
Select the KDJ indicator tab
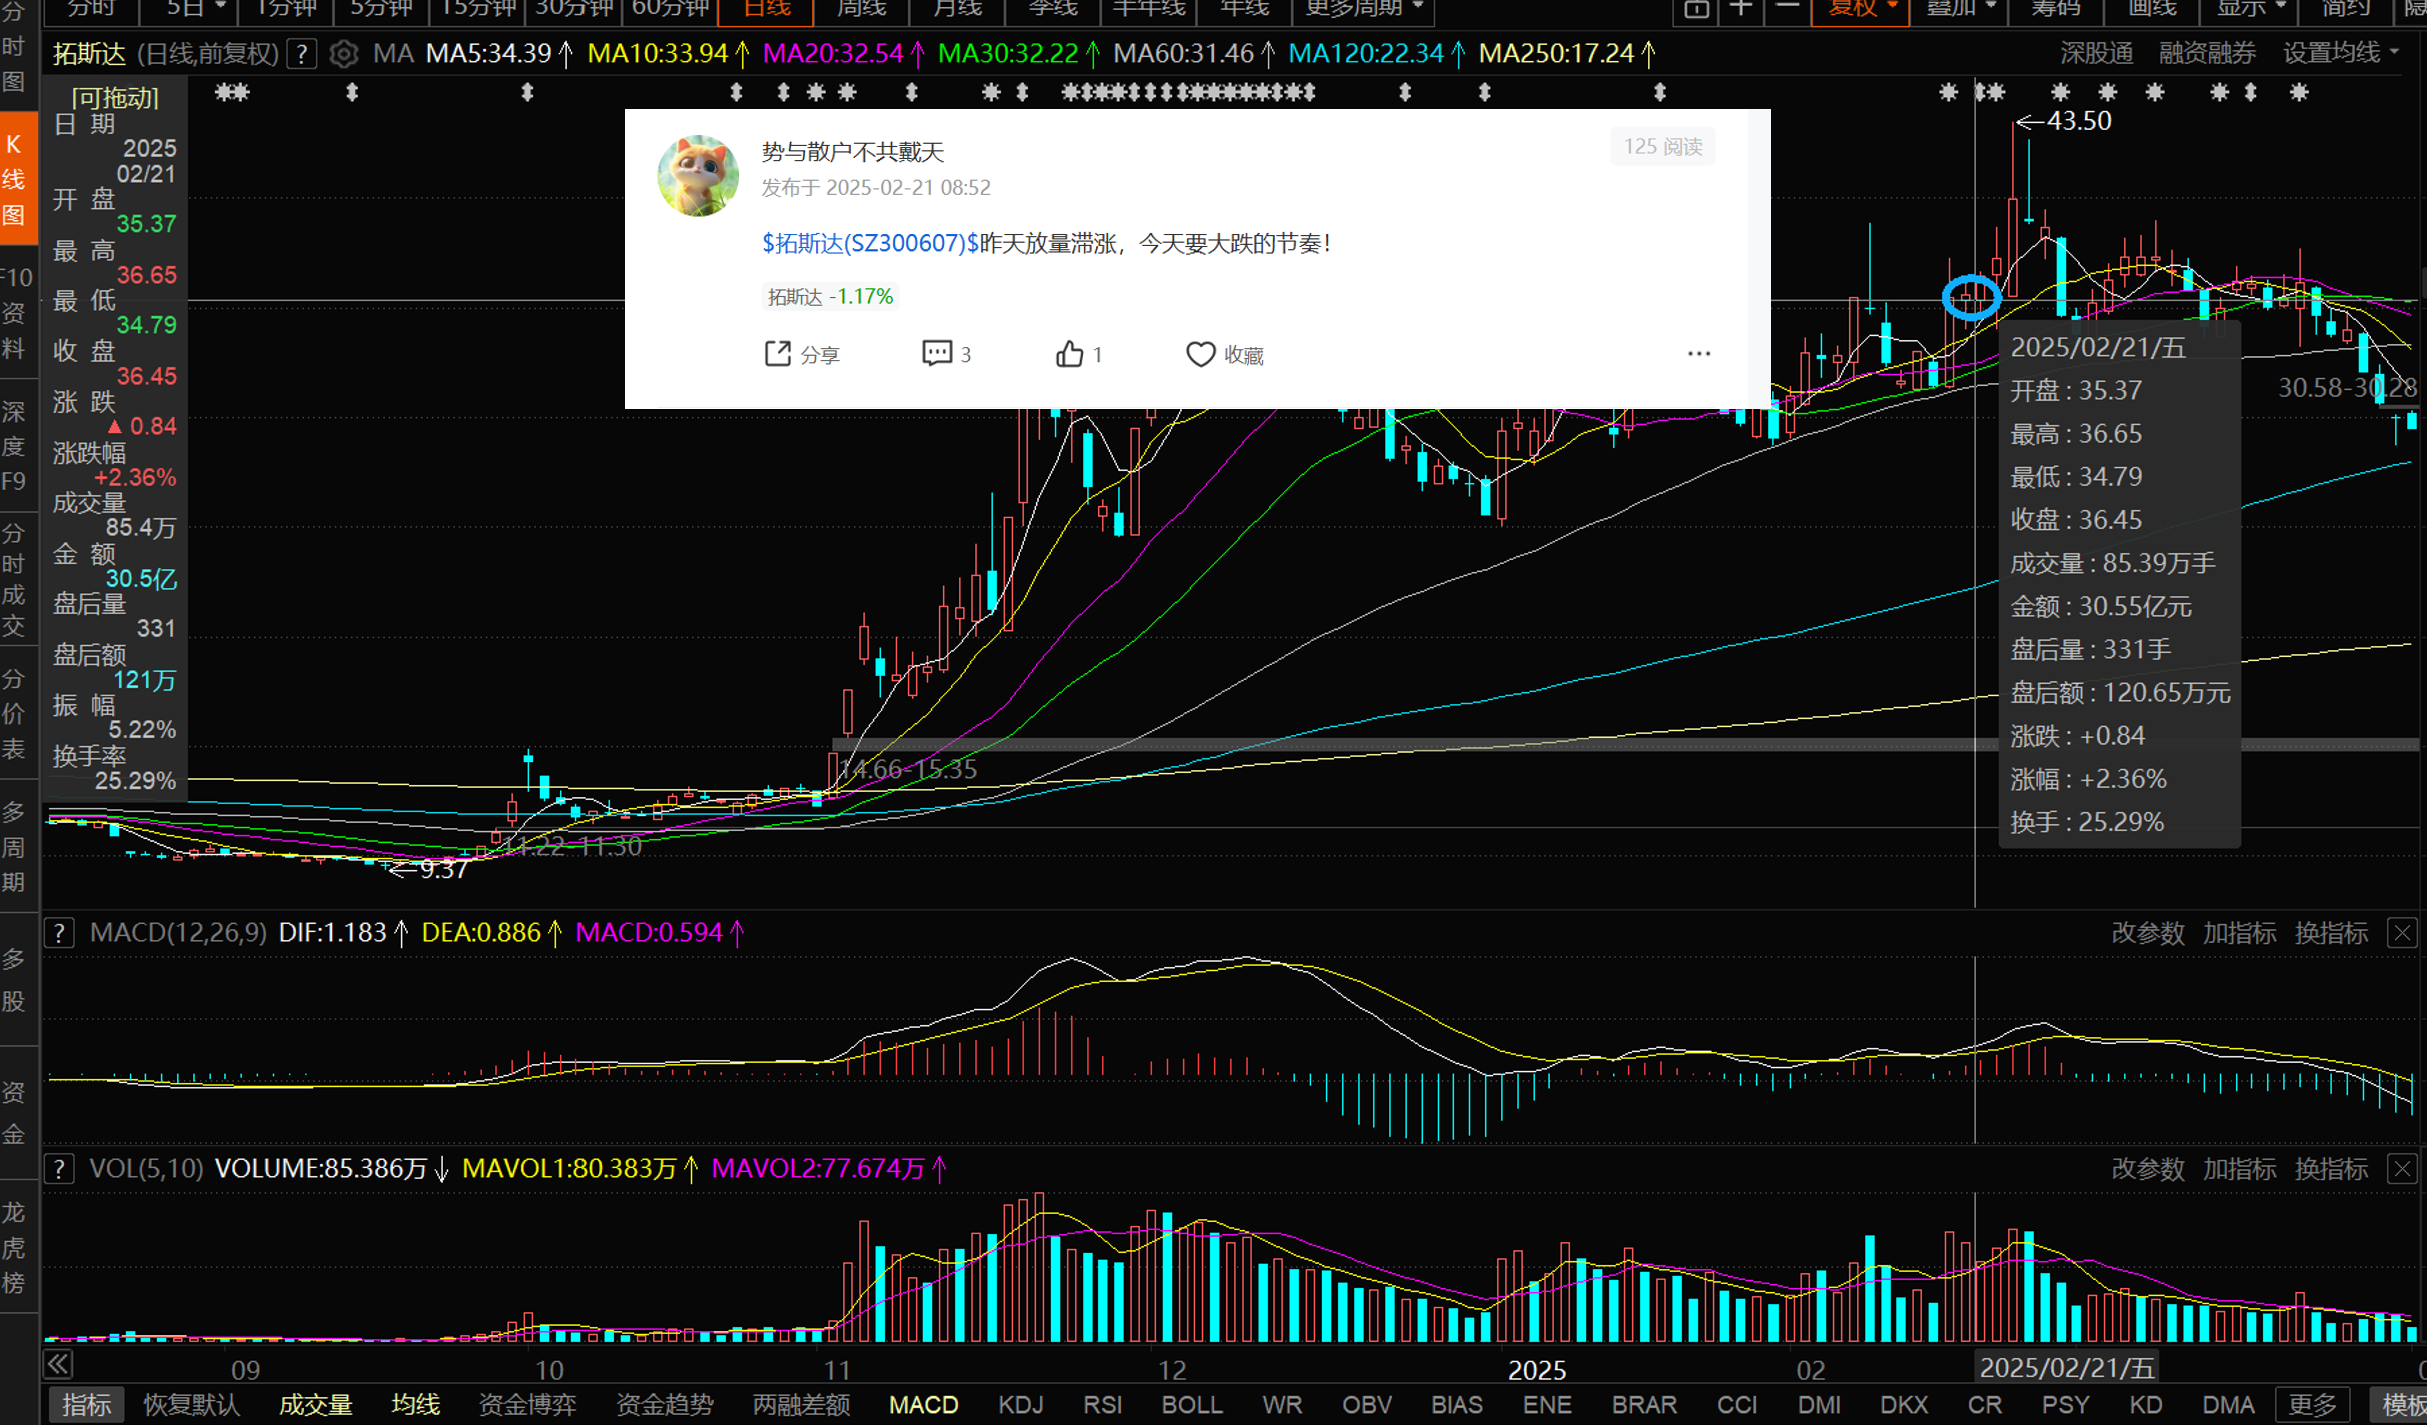click(1020, 1405)
